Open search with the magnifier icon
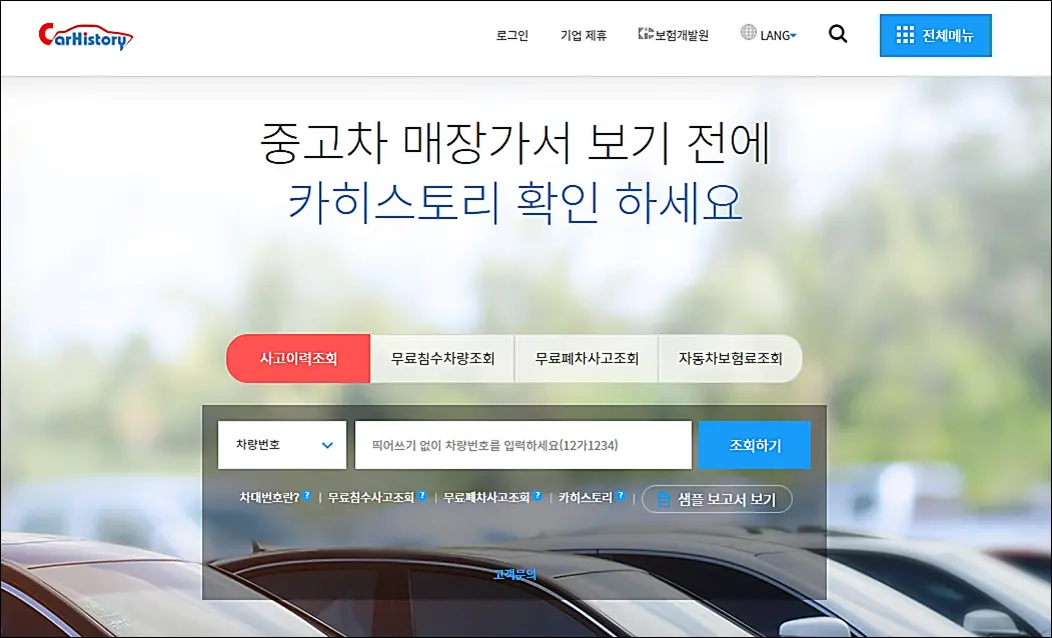This screenshot has width=1052, height=638. click(837, 34)
